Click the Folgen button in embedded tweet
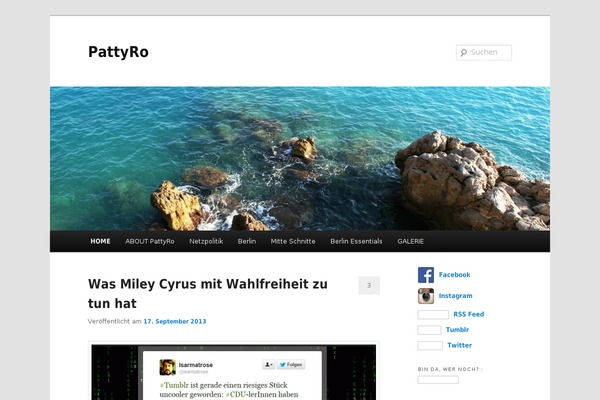 [291, 365]
